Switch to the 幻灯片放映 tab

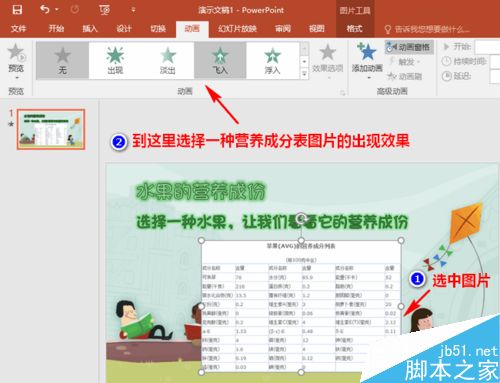click(237, 29)
